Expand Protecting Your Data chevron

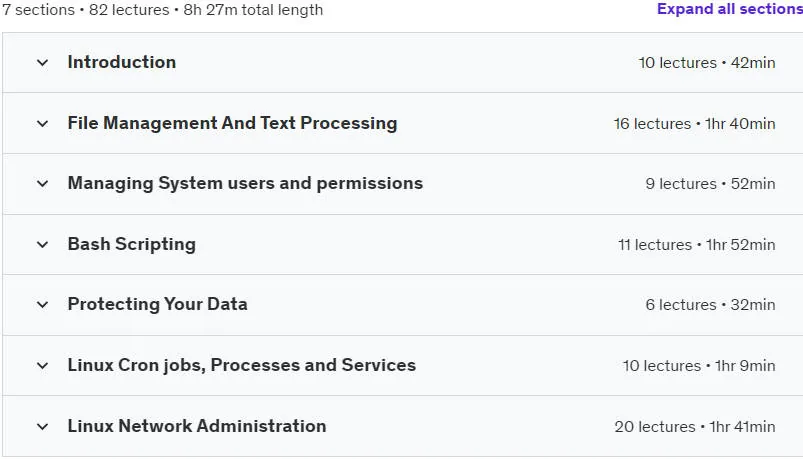tap(43, 305)
